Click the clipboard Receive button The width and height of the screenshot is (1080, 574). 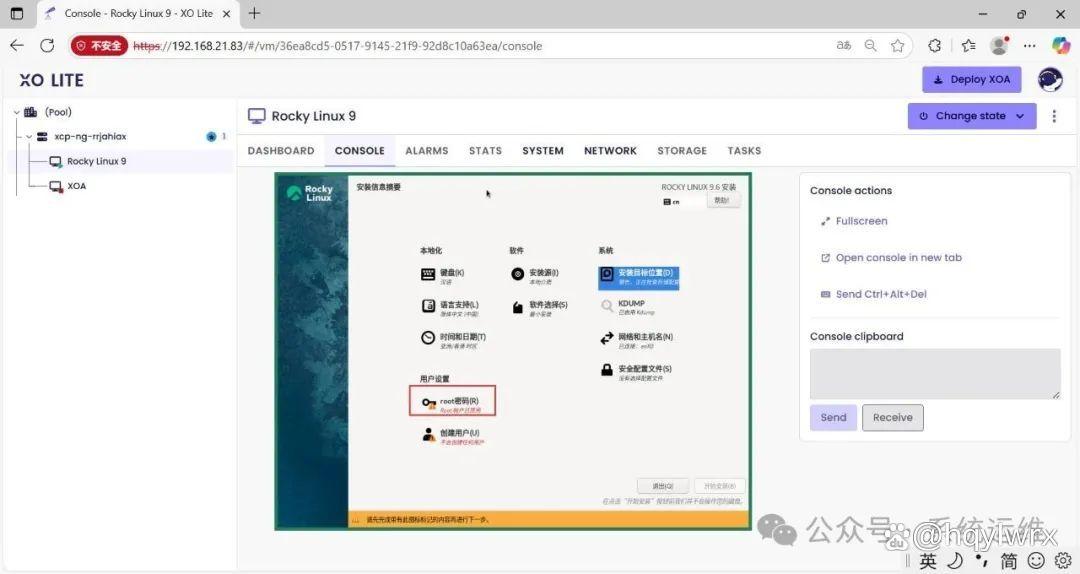[893, 418]
